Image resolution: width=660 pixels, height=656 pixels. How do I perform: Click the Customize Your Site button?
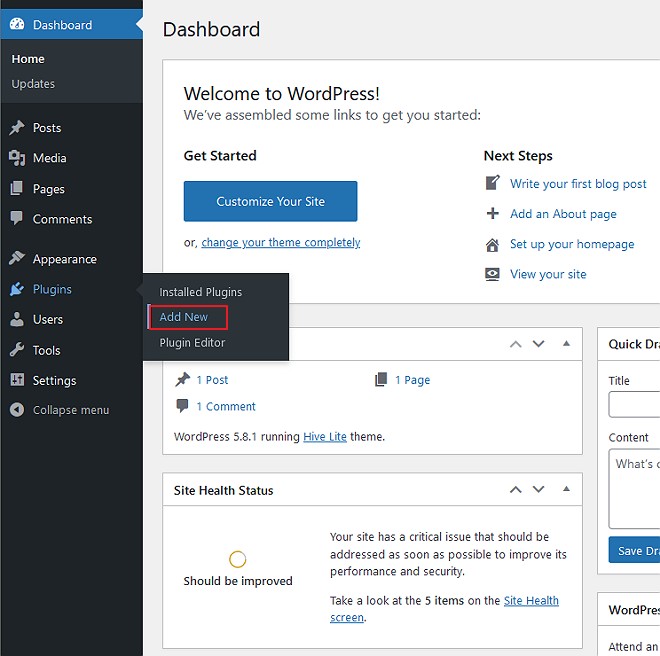[270, 201]
